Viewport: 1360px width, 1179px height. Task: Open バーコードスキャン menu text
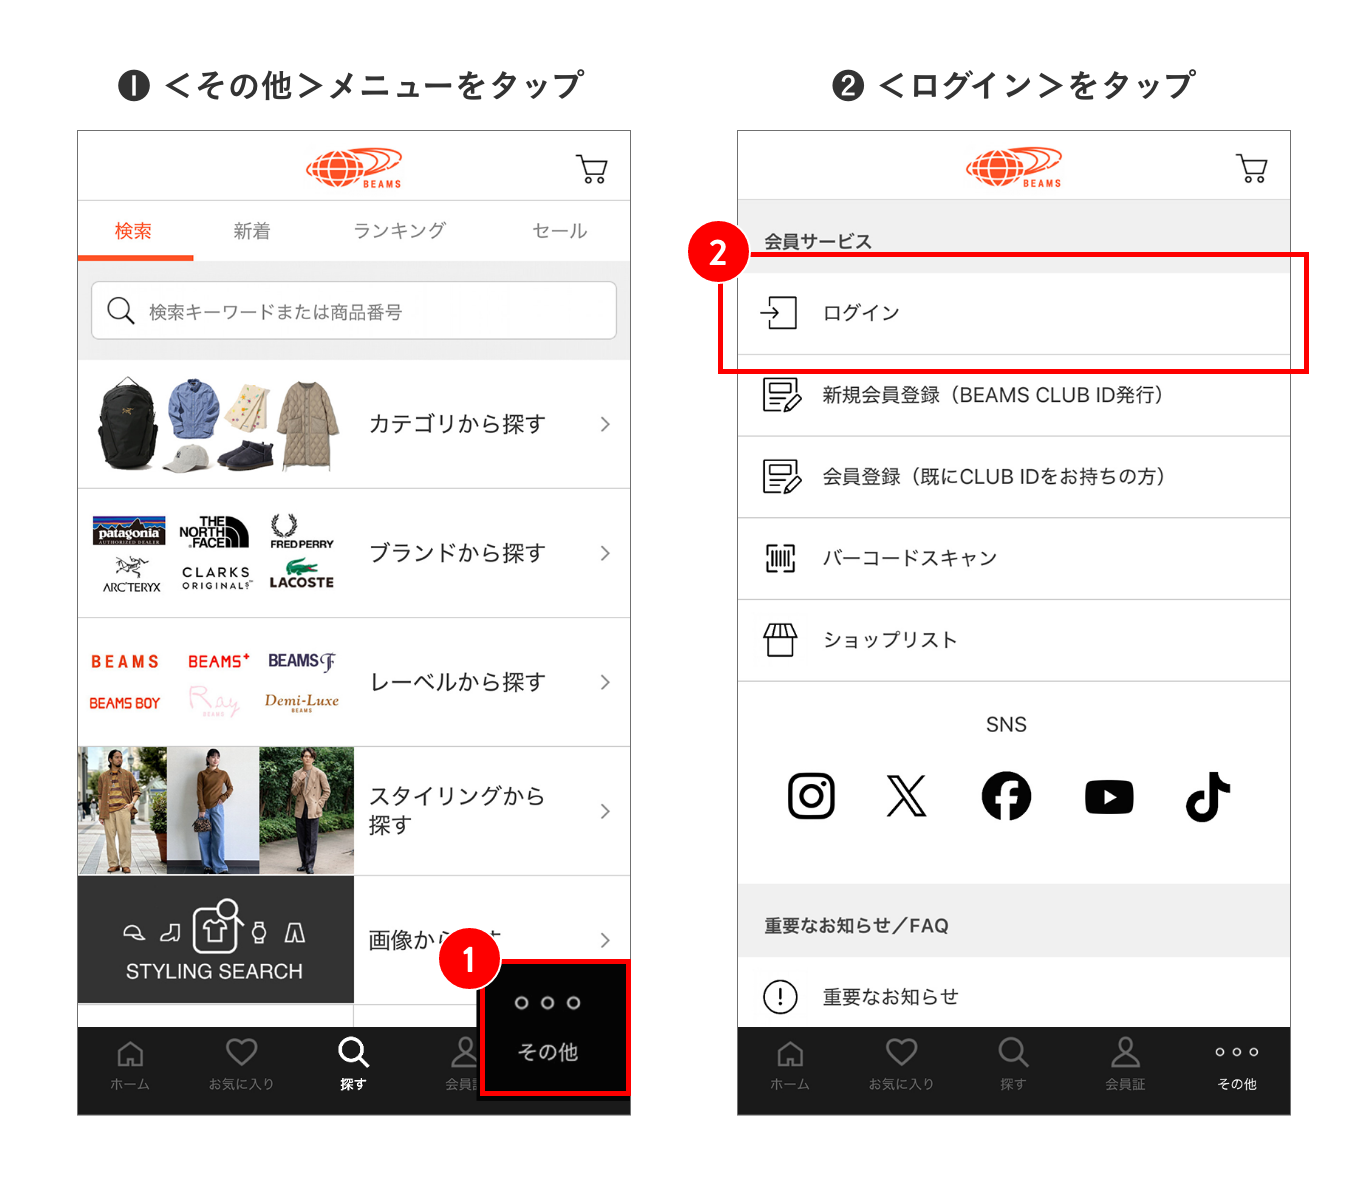pyautogui.click(x=910, y=558)
